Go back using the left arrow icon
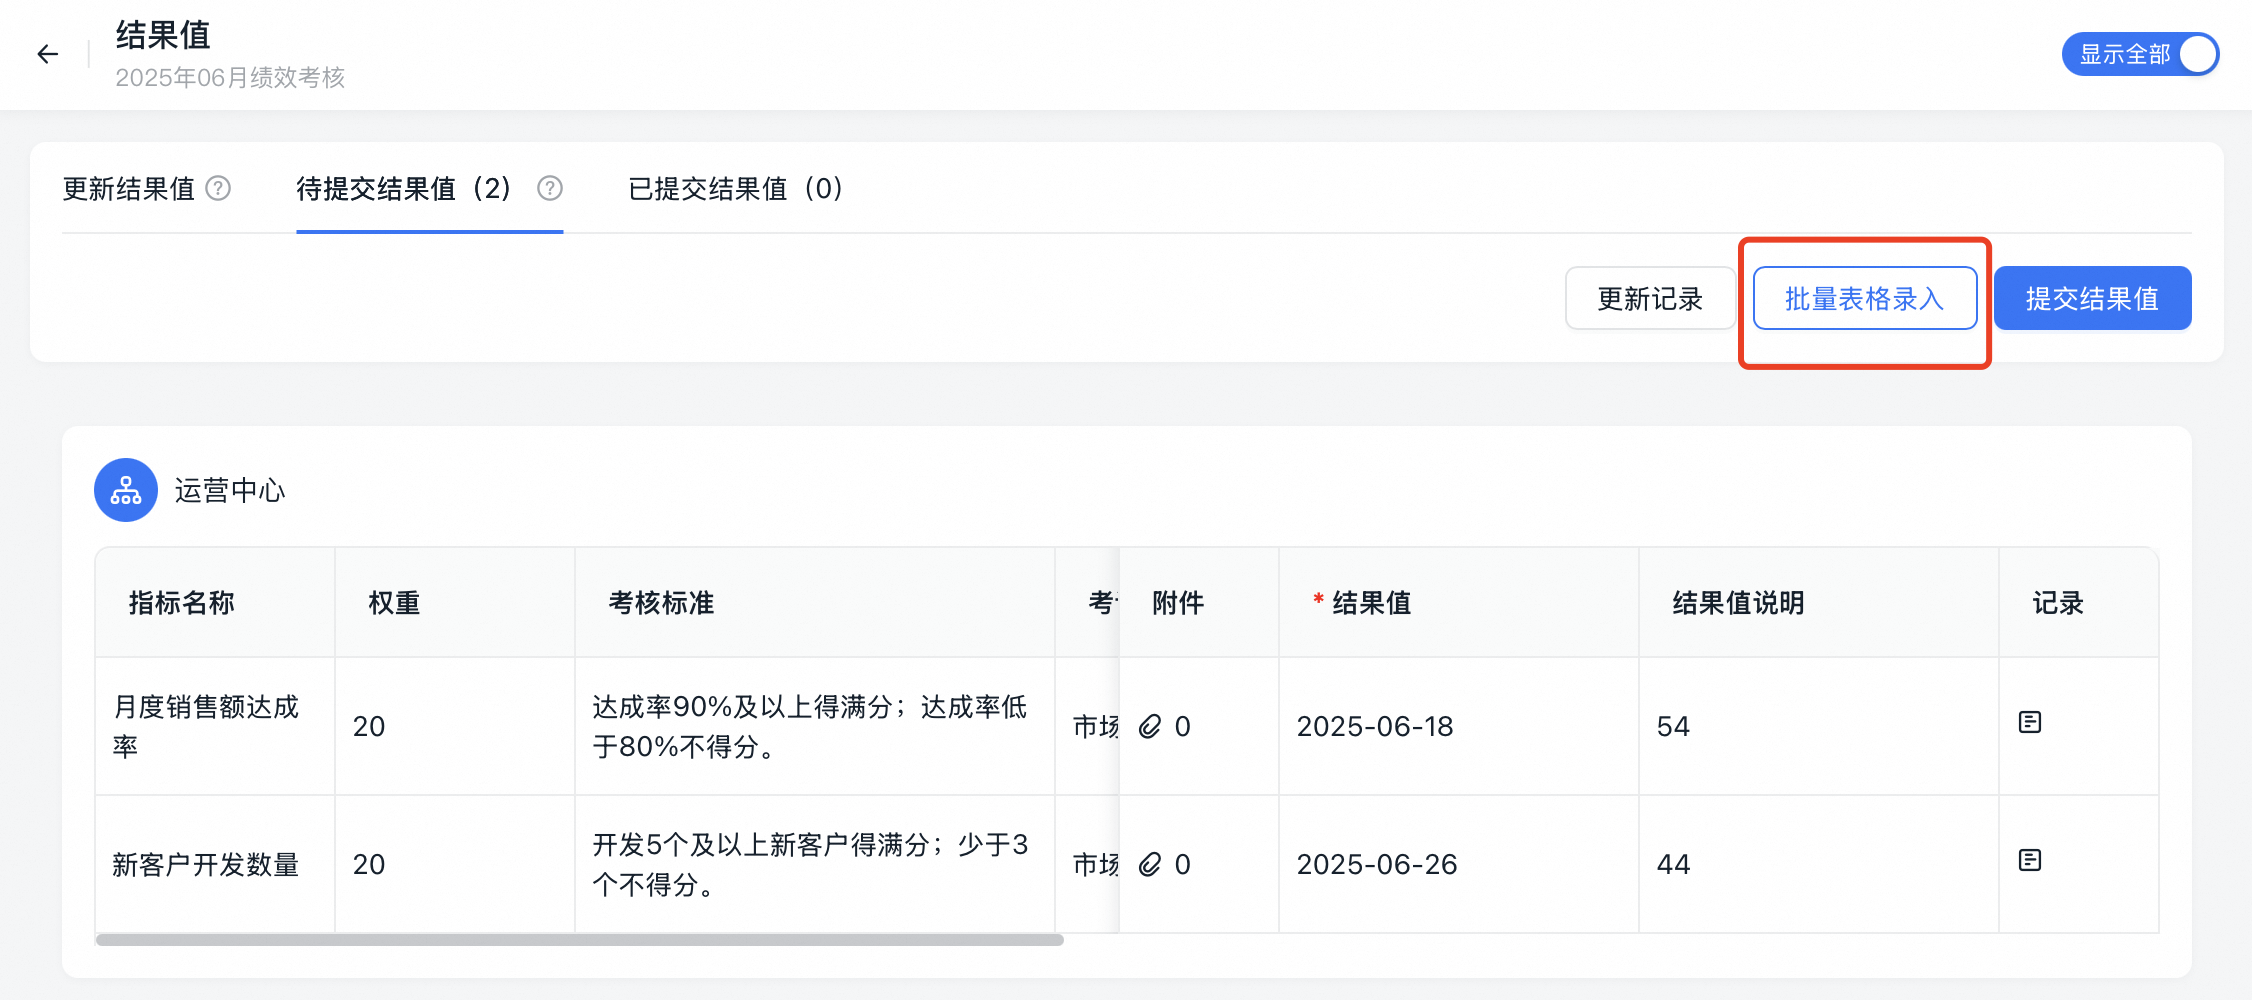 pyautogui.click(x=48, y=54)
